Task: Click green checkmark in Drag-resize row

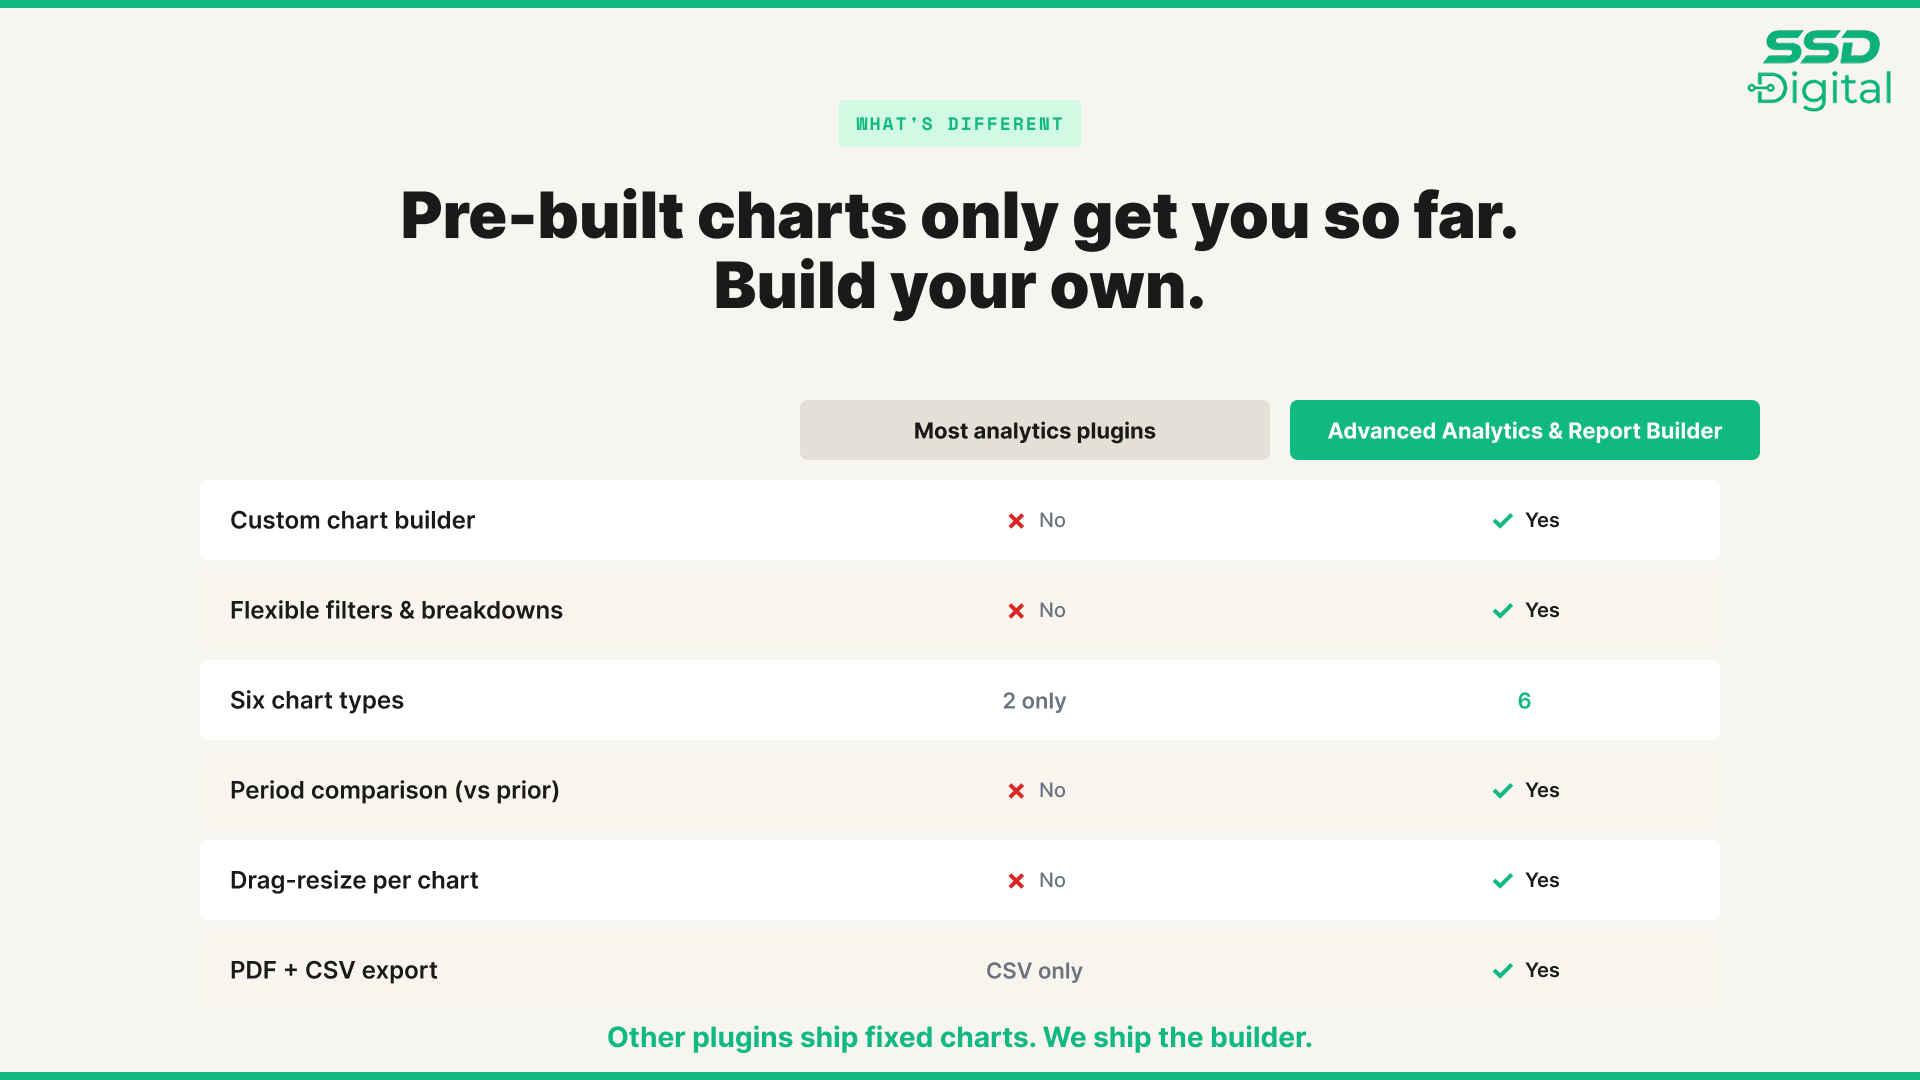Action: [x=1502, y=881]
